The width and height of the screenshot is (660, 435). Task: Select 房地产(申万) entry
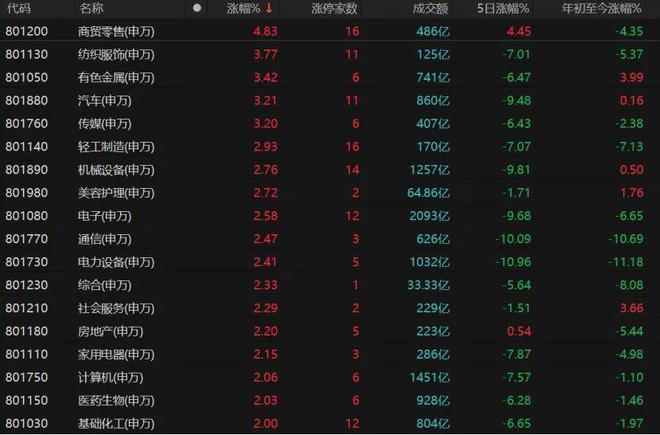coord(111,331)
